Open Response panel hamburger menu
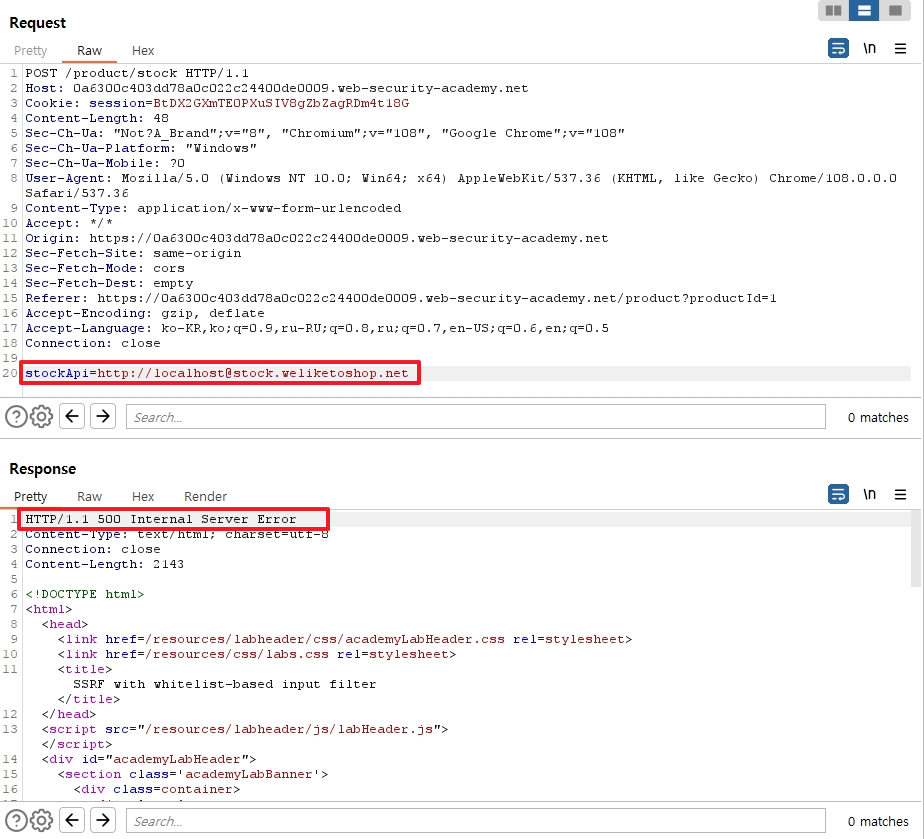Viewport: 924px width, 839px height. click(900, 494)
